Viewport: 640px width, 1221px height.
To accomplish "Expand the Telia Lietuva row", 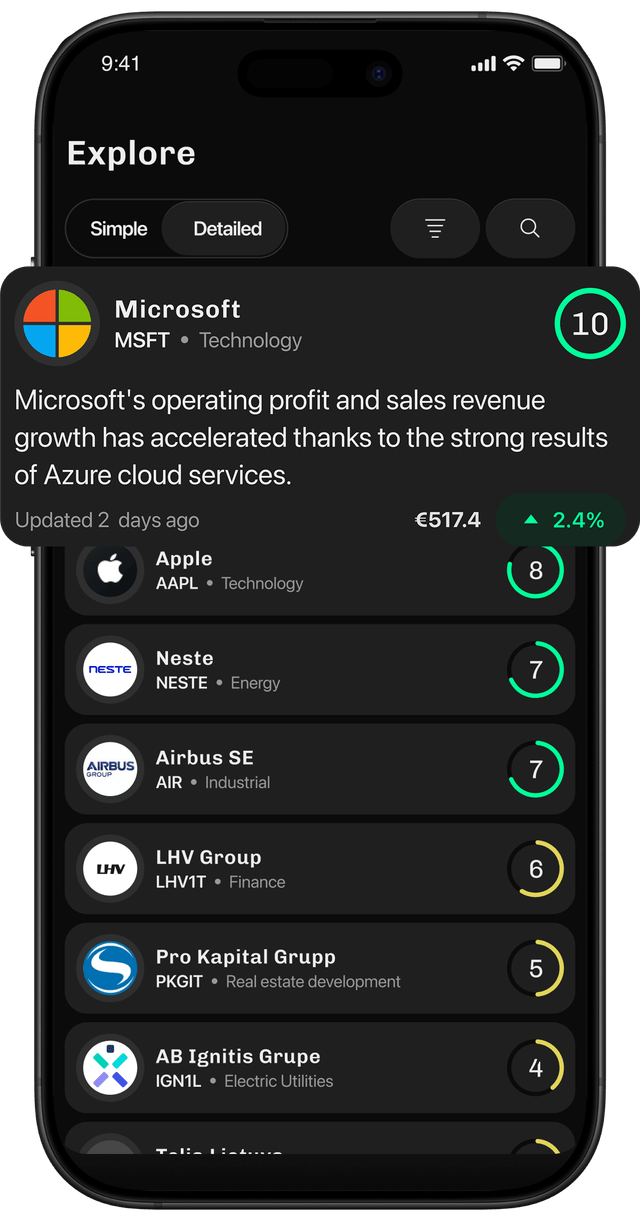I will click(320, 1153).
